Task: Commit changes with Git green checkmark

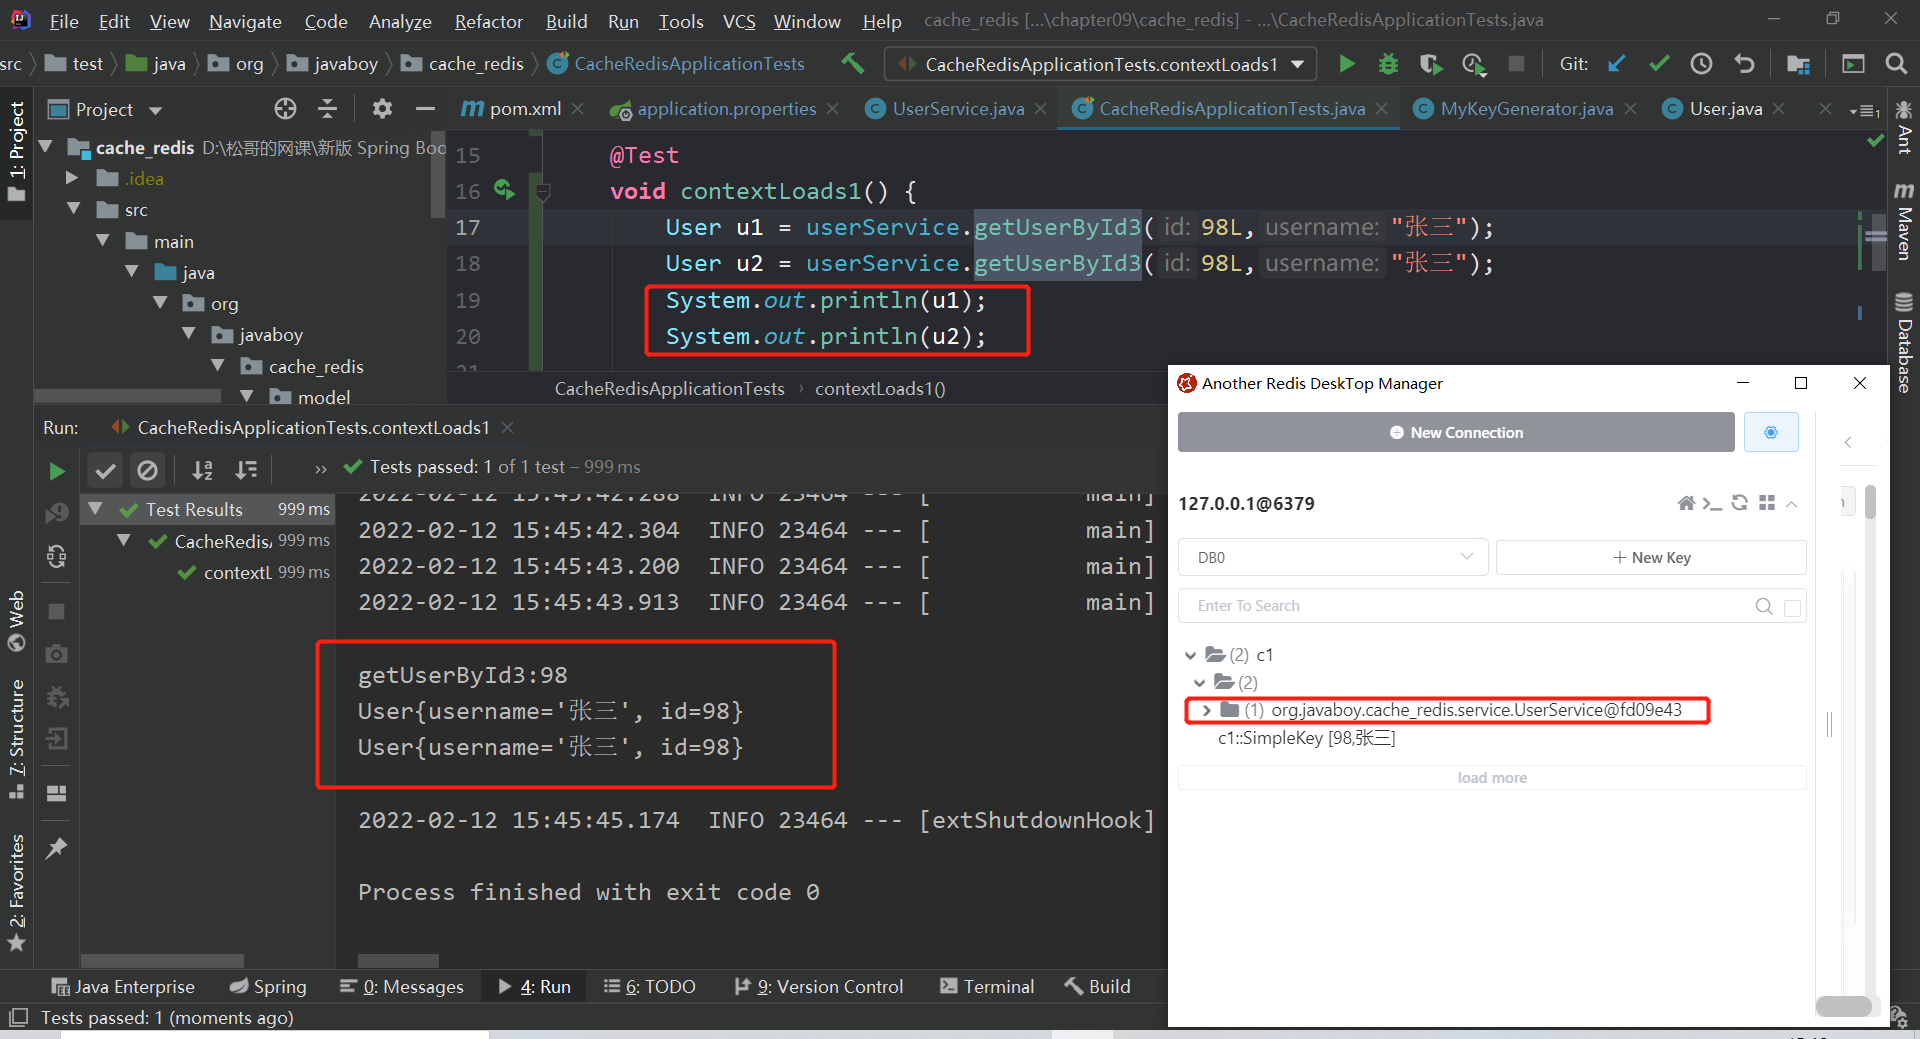Action: (1659, 64)
